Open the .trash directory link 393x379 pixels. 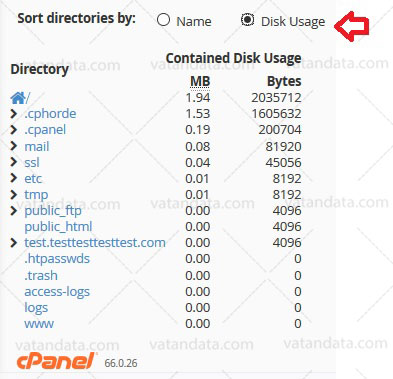(x=41, y=275)
